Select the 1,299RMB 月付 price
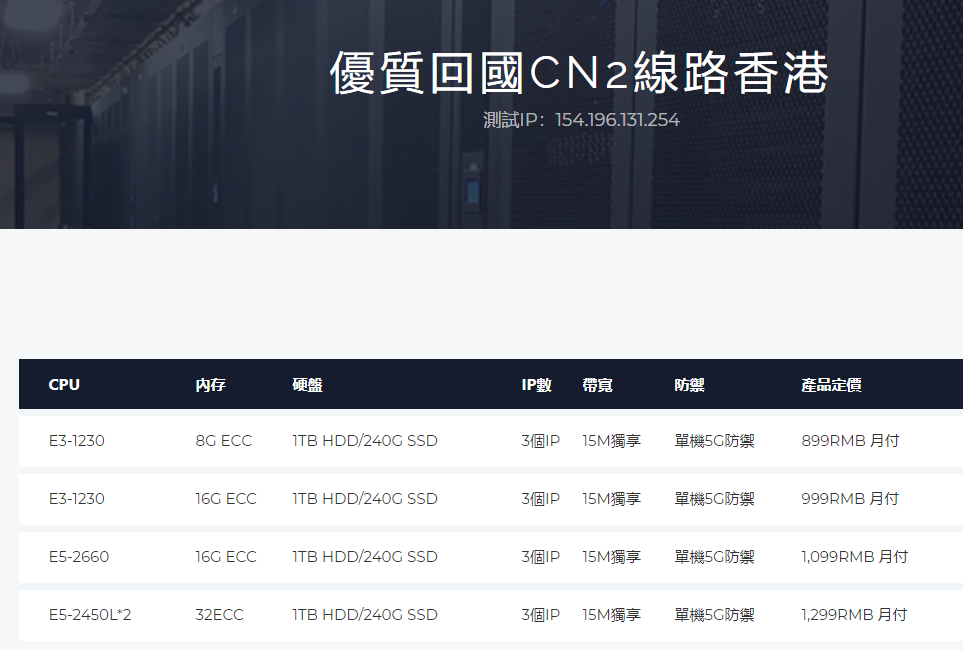 click(854, 614)
